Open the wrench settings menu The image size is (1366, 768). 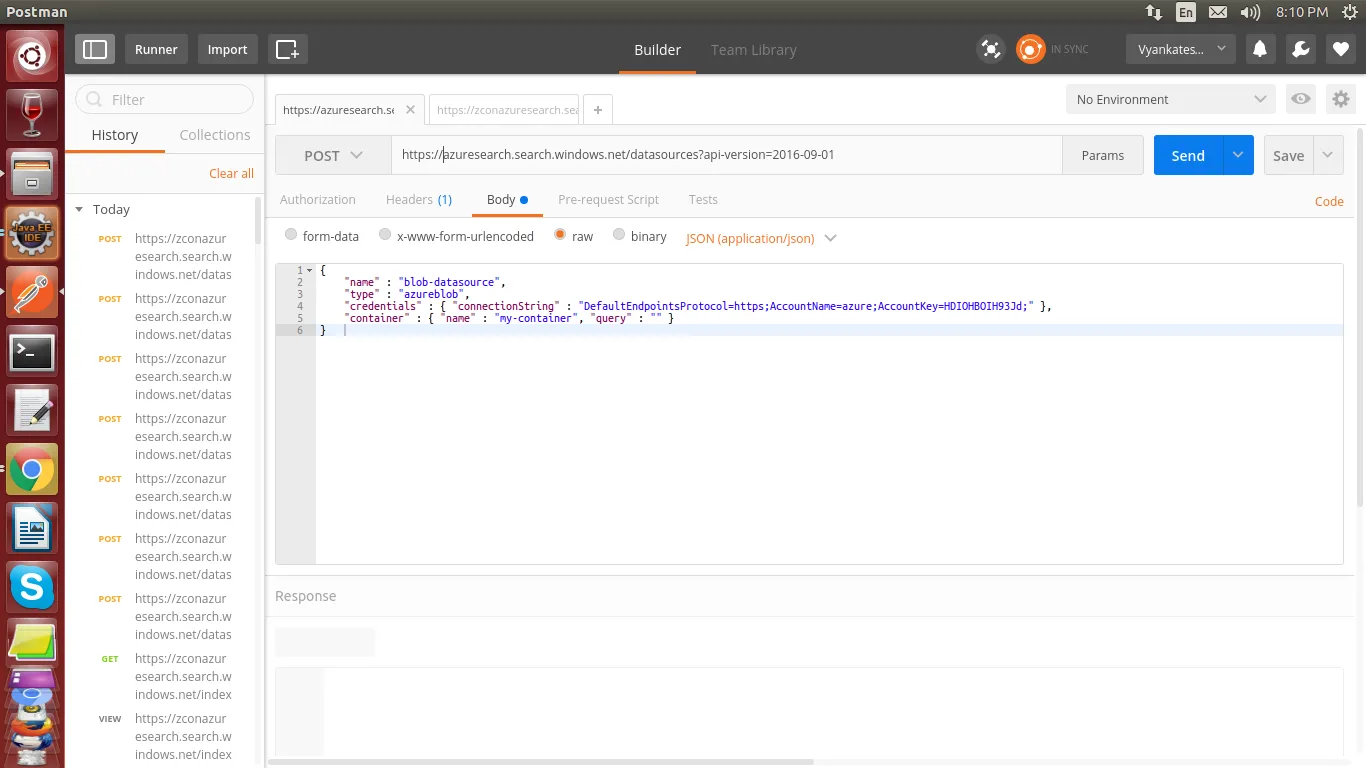(x=1300, y=49)
